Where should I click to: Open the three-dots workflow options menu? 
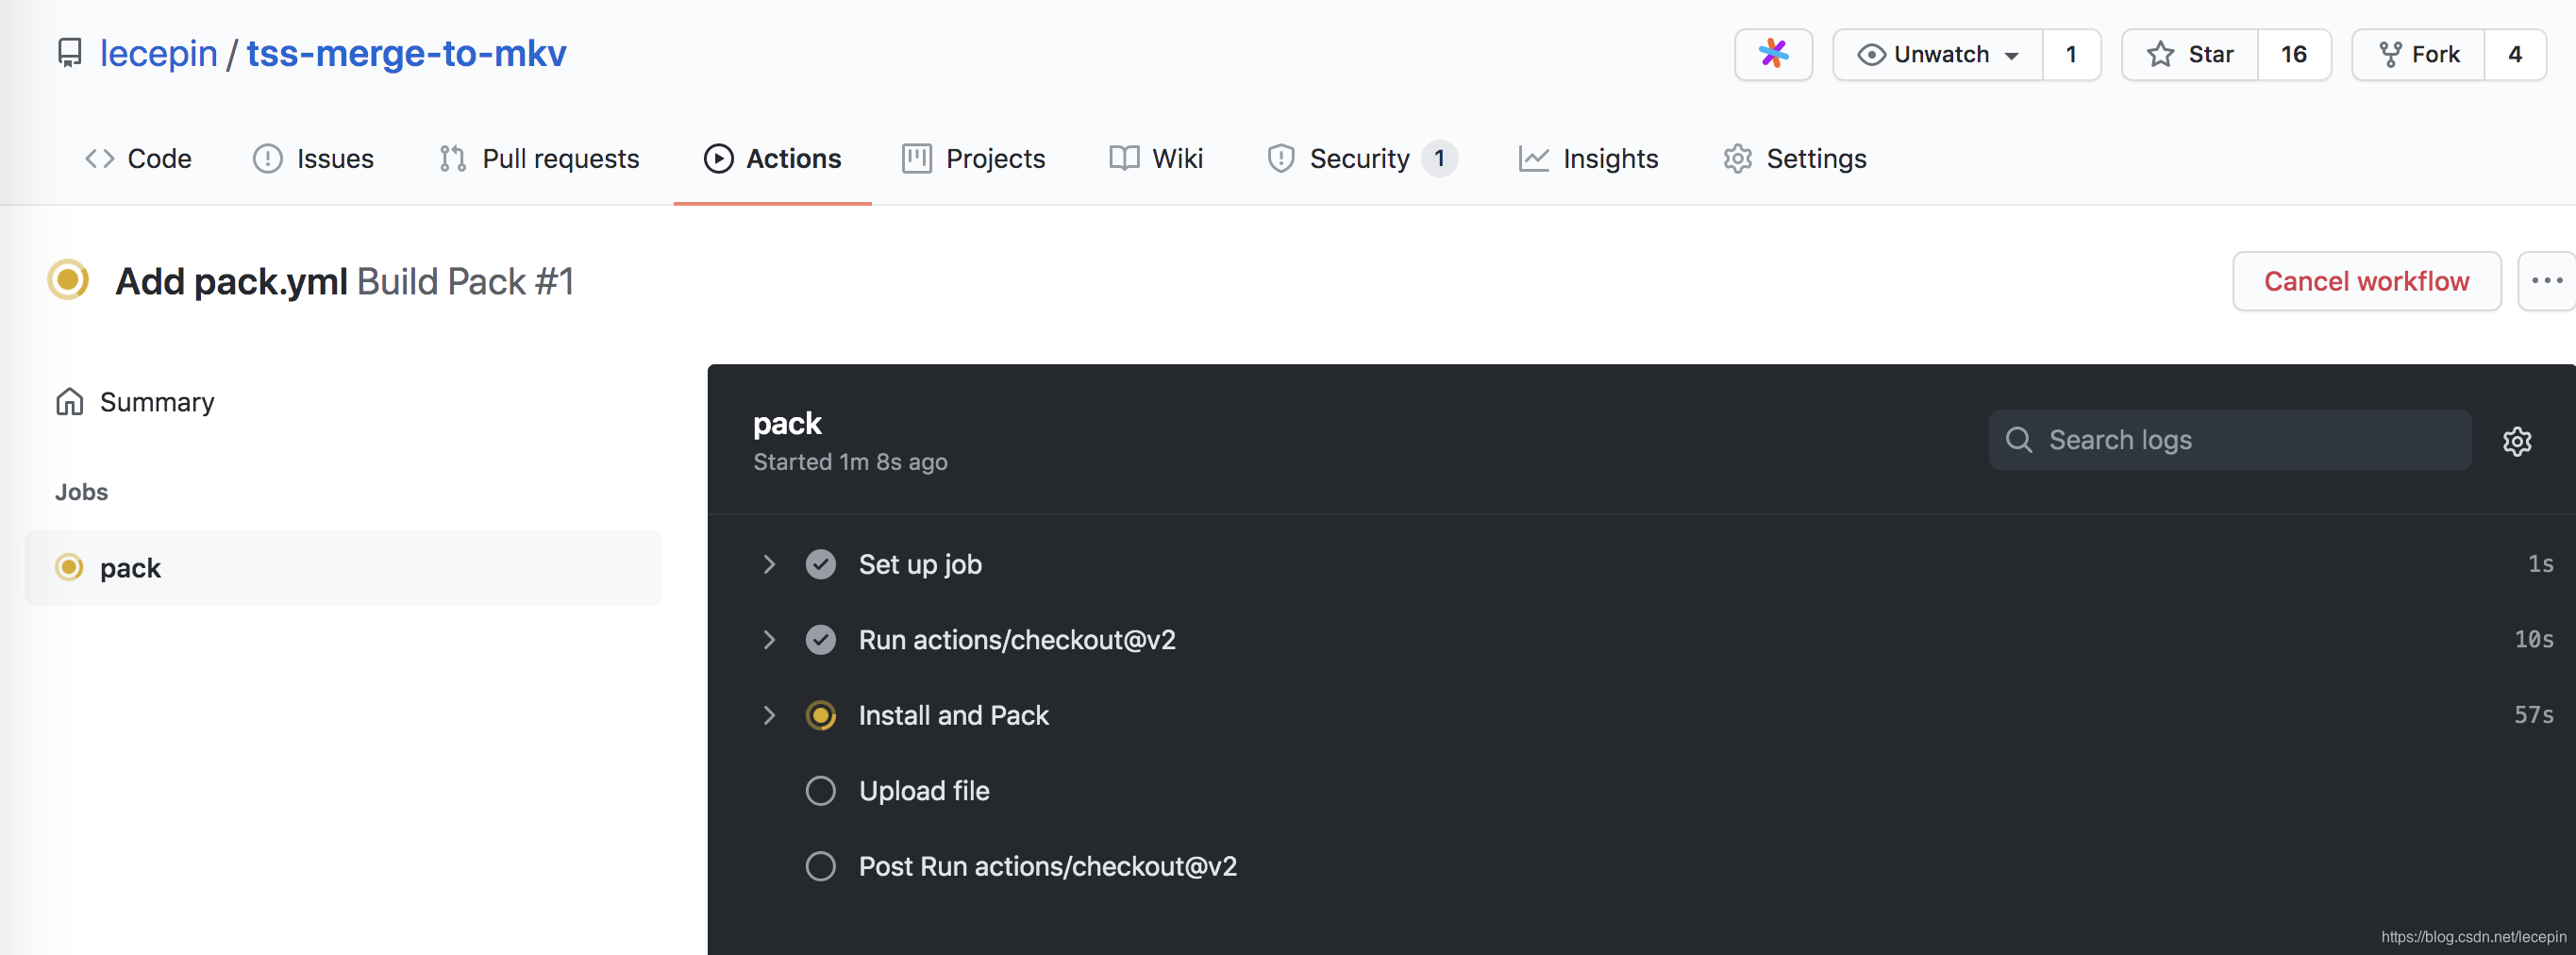click(x=2546, y=281)
